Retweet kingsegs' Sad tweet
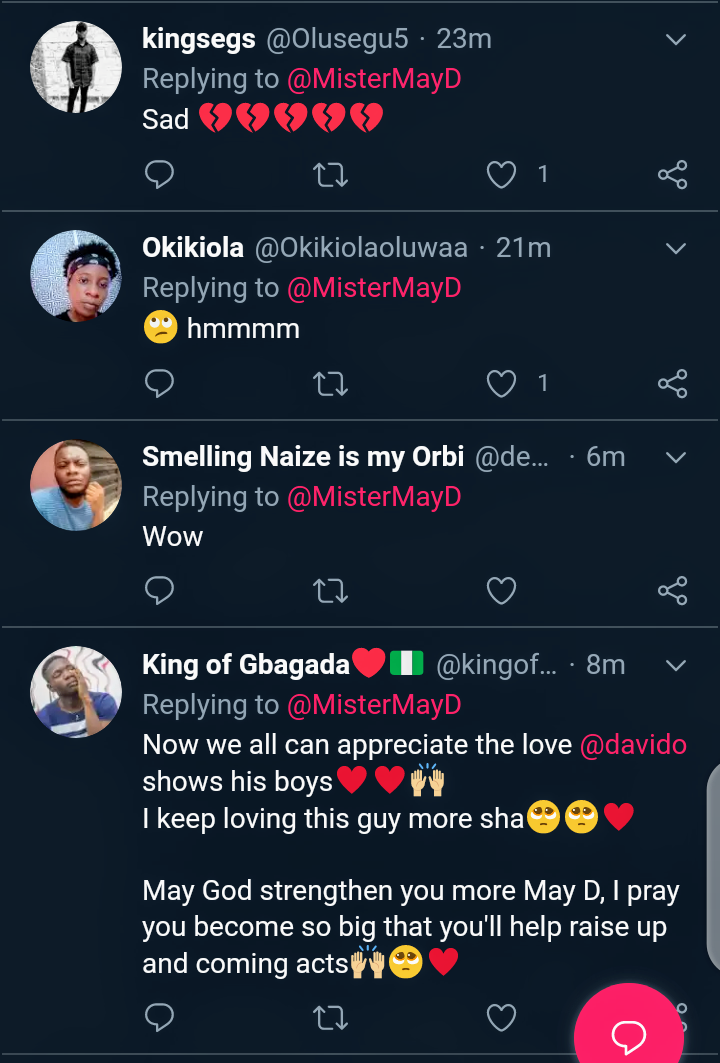Image resolution: width=720 pixels, height=1063 pixels. (330, 175)
